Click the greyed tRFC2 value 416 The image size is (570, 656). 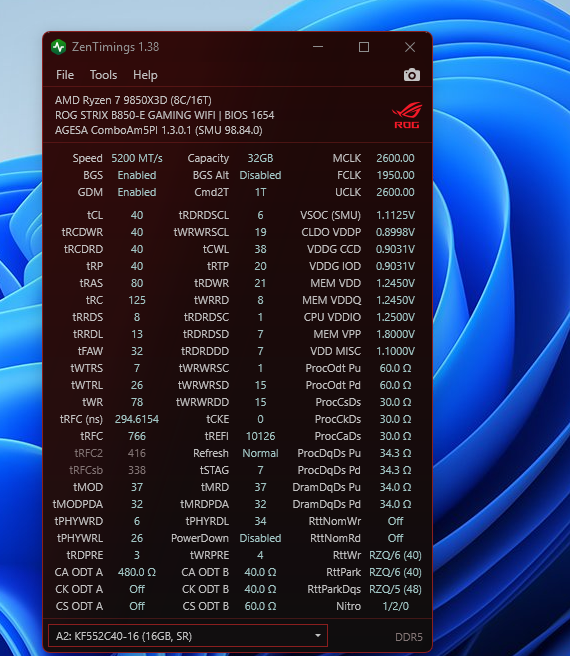click(x=137, y=453)
